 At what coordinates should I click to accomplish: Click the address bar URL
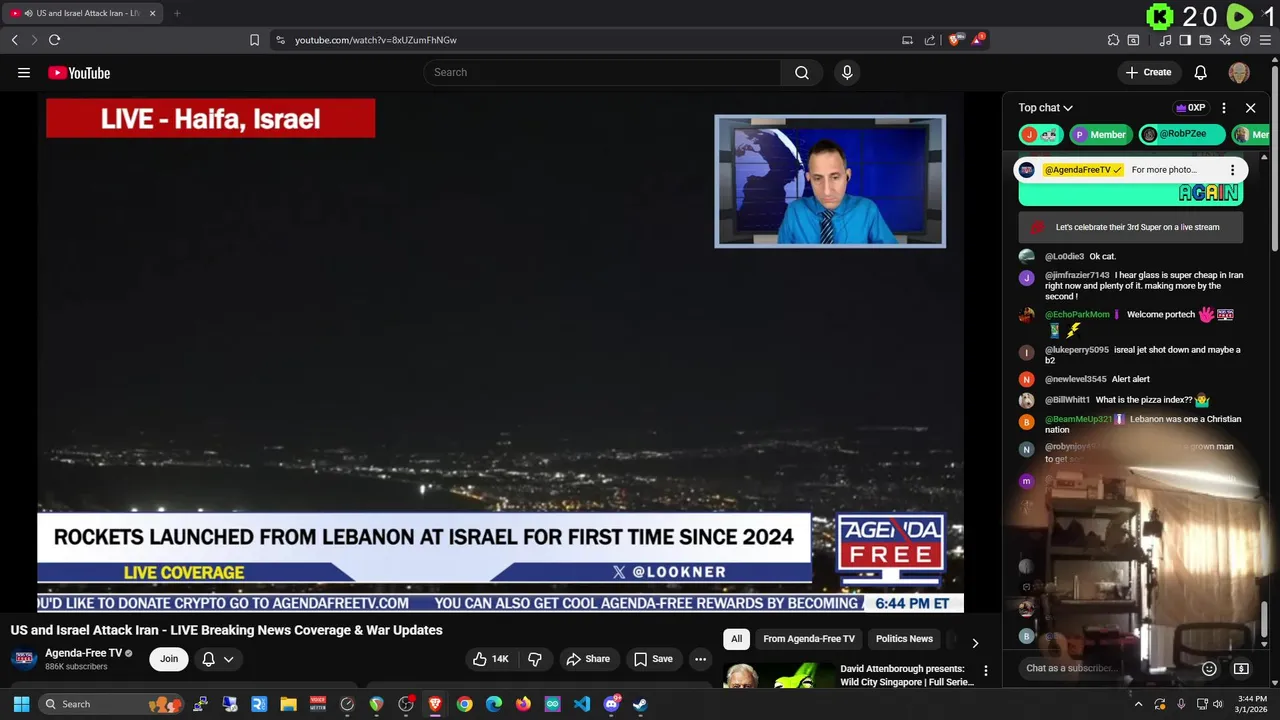point(376,40)
